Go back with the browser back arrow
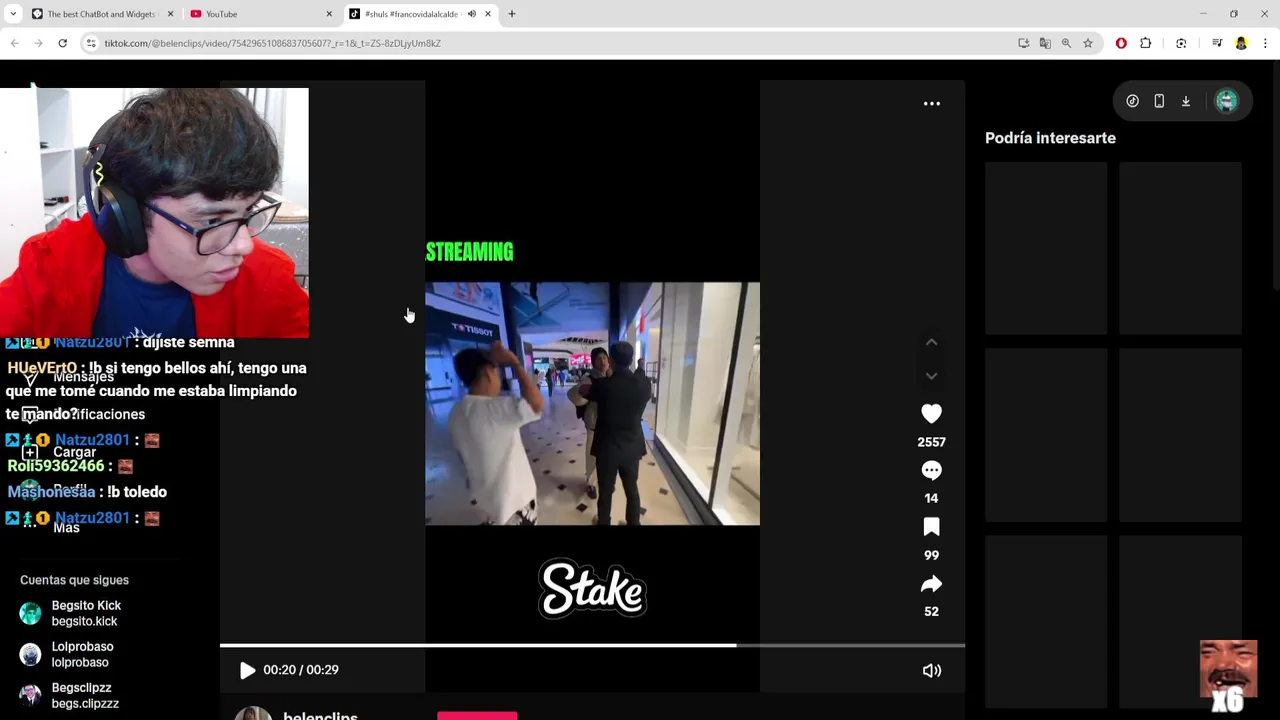The height and width of the screenshot is (720, 1280). tap(15, 43)
